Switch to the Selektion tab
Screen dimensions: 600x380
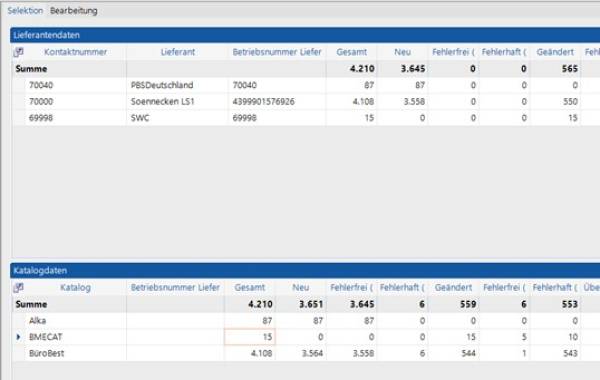coord(25,11)
